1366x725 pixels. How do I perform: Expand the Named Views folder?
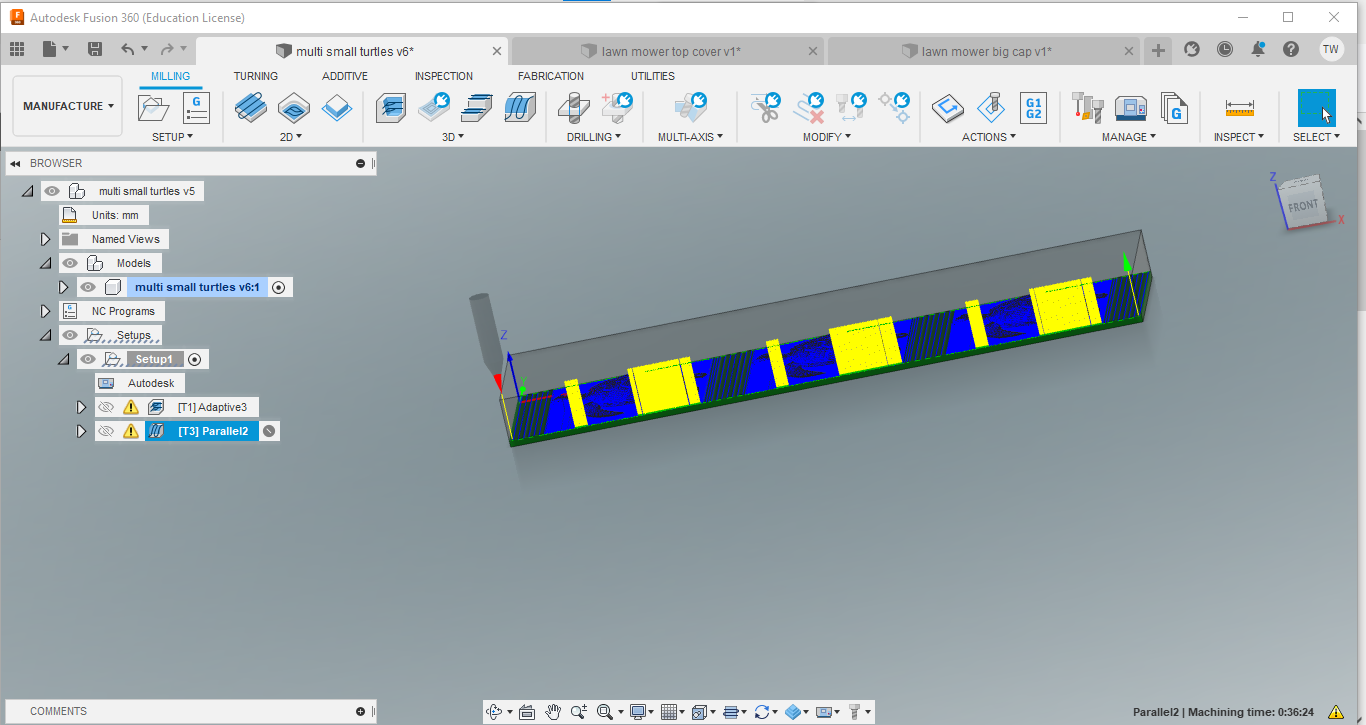[45, 239]
